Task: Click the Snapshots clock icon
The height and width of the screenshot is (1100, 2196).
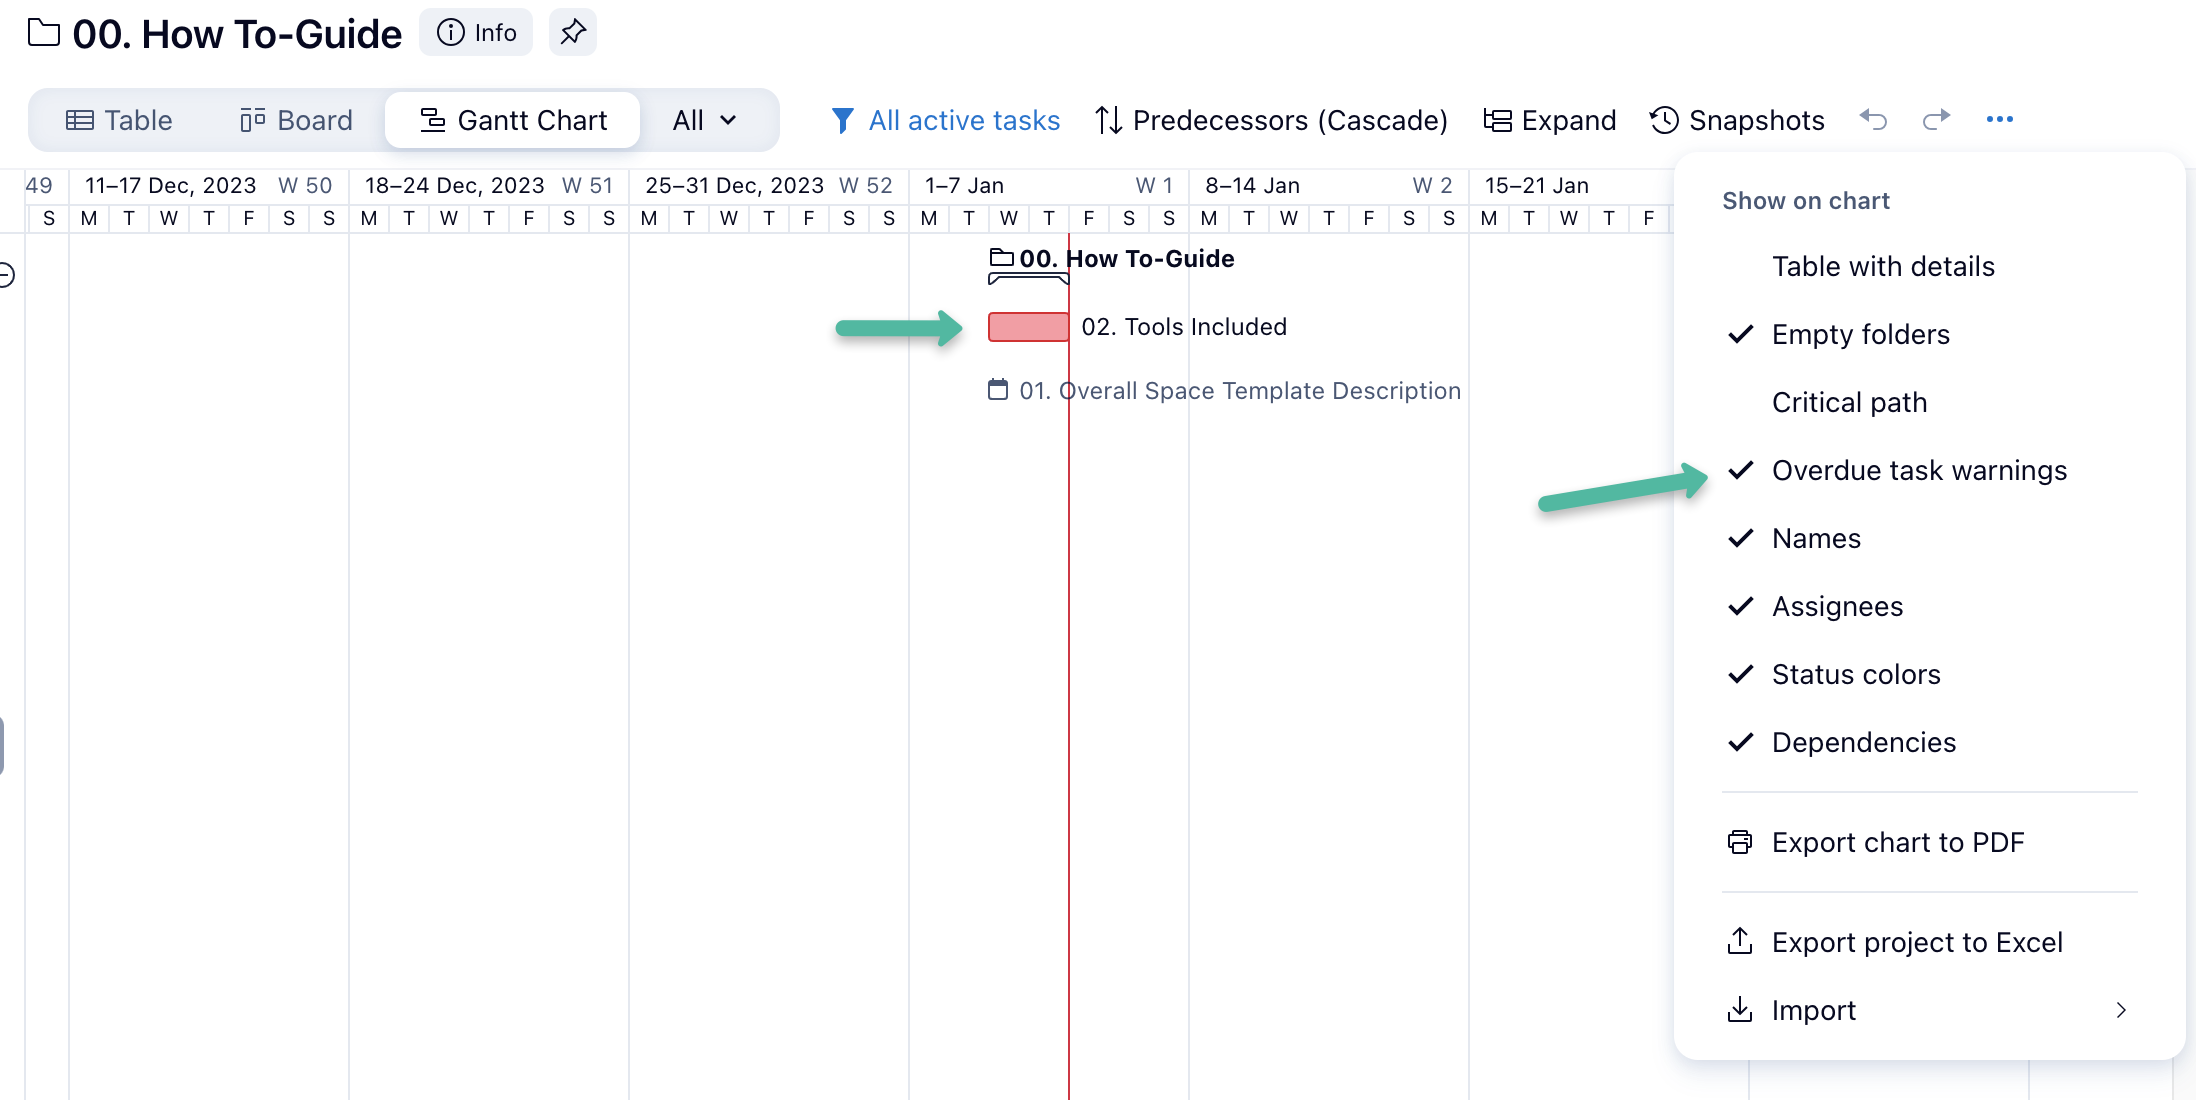Action: pyautogui.click(x=1664, y=120)
